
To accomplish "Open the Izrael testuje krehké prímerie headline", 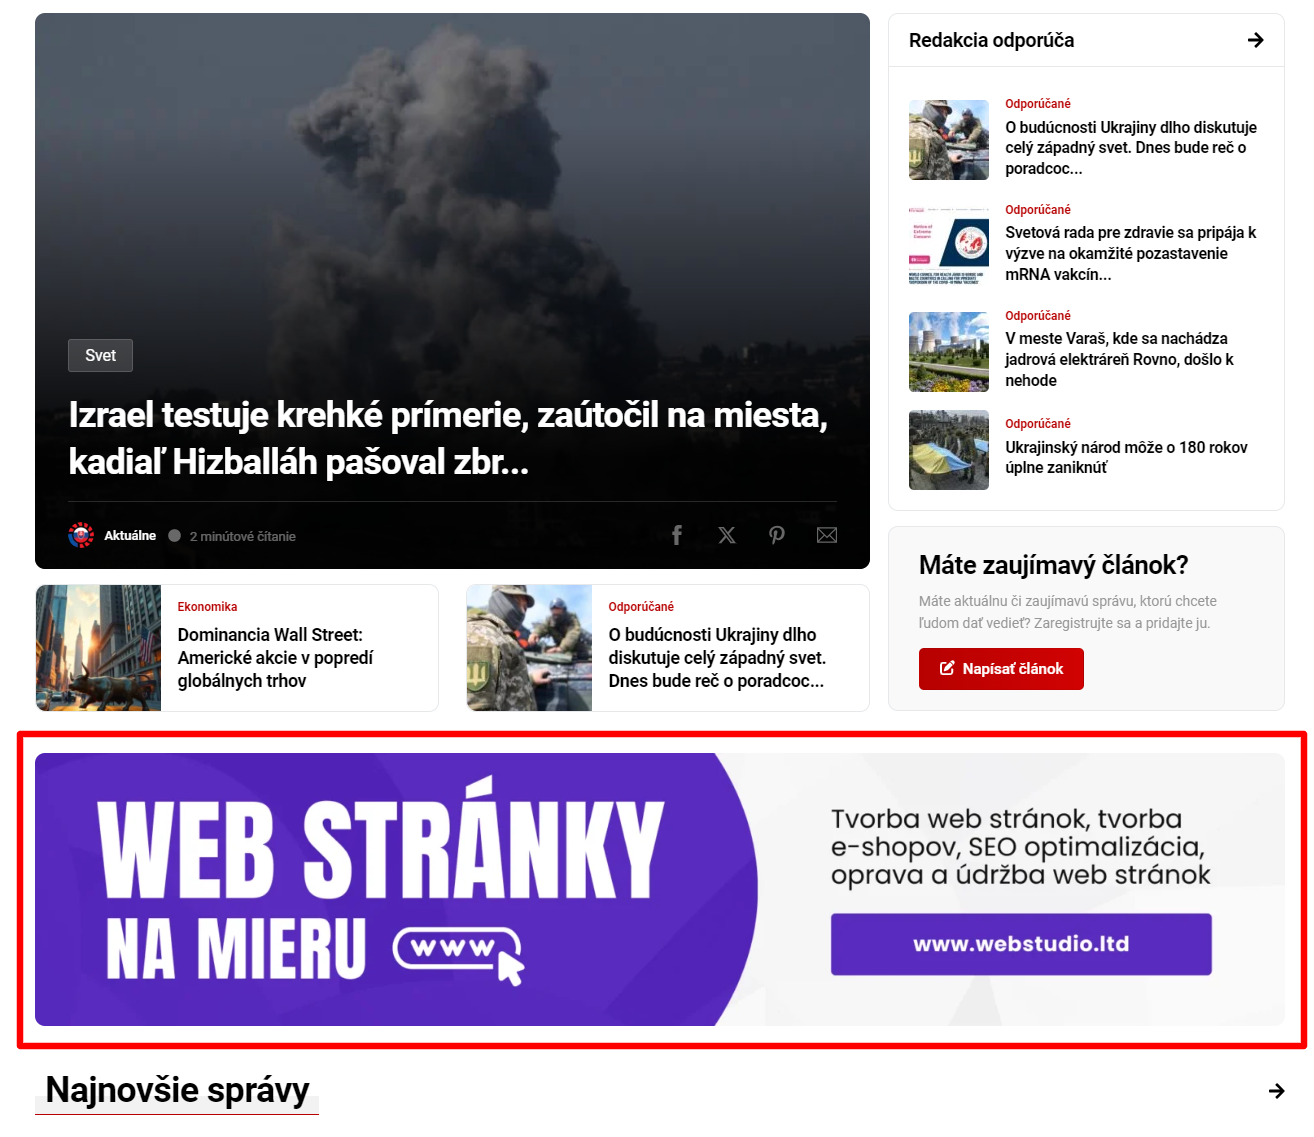I will 448,438.
